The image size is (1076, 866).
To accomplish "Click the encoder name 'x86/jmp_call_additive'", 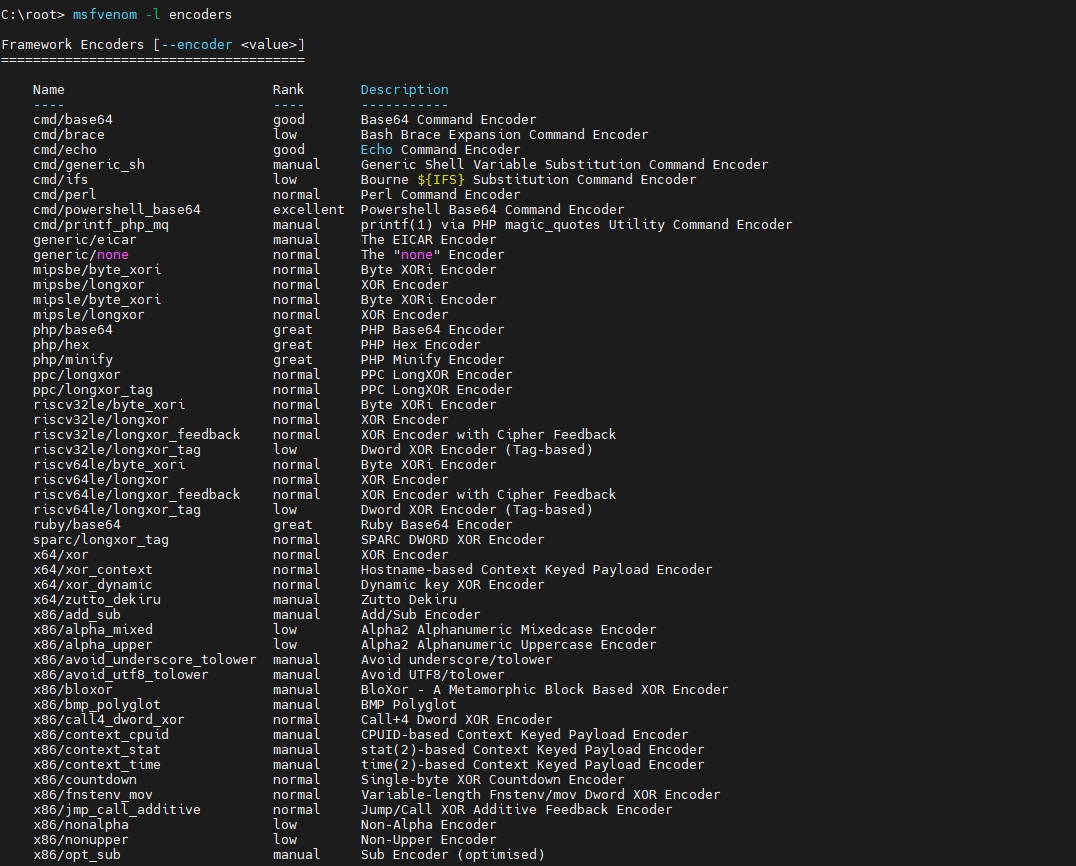I will 117,810.
